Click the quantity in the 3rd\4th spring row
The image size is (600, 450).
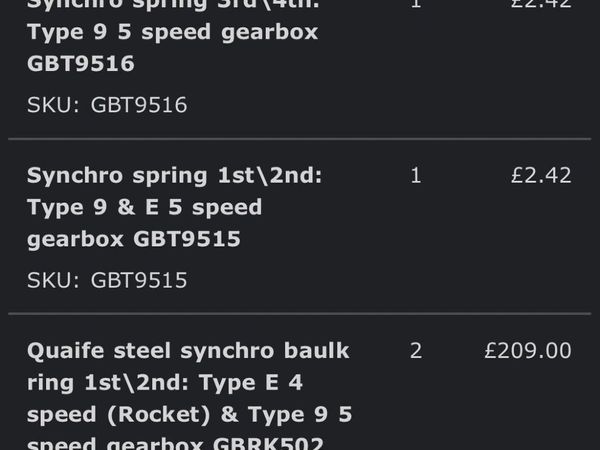(x=416, y=5)
